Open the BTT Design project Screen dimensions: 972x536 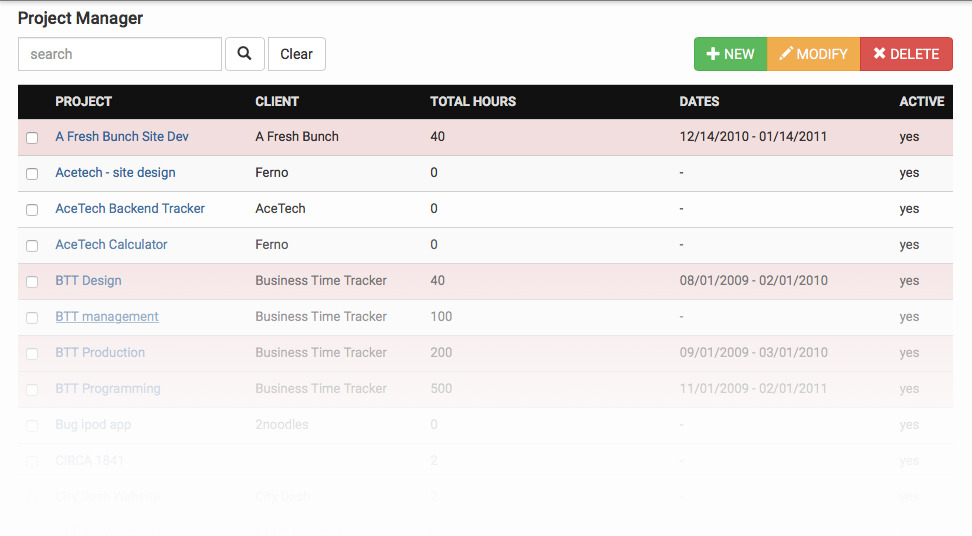[88, 281]
